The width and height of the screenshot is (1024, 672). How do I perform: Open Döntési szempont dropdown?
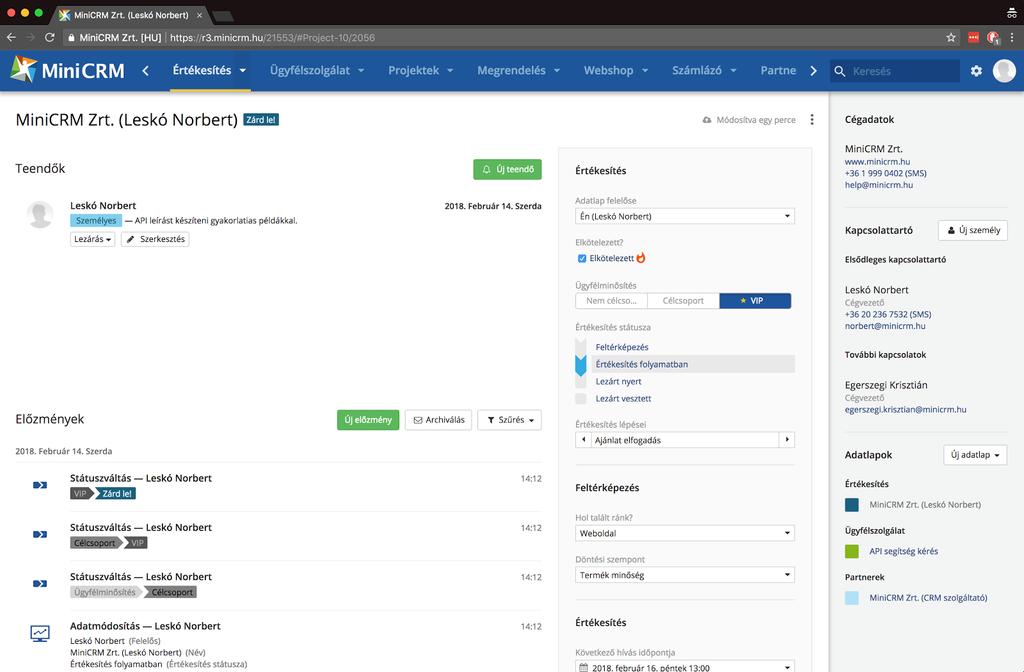click(685, 575)
